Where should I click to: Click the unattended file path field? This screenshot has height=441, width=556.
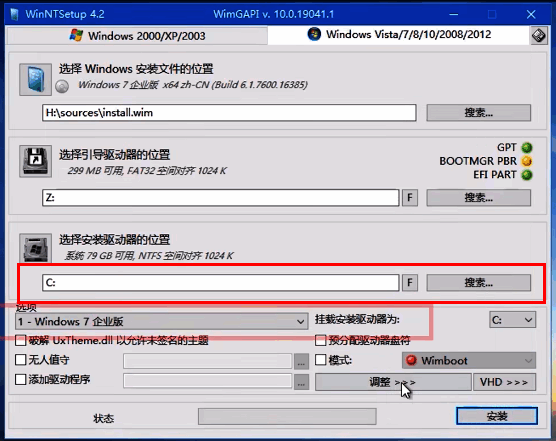click(x=208, y=361)
